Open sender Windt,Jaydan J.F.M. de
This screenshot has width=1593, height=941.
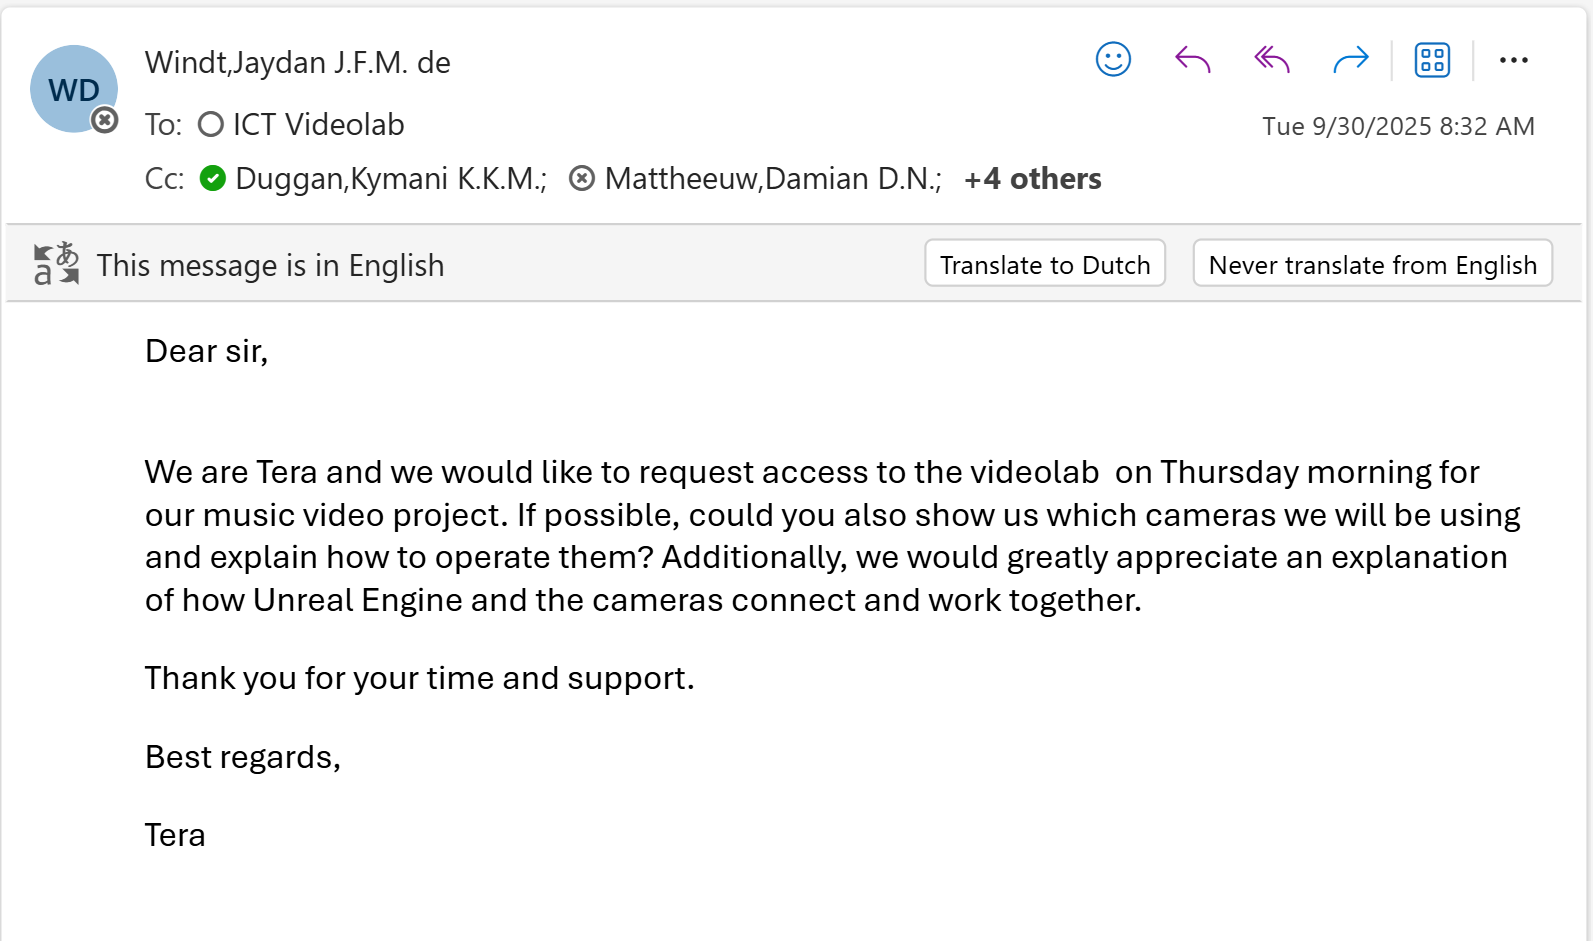(298, 62)
